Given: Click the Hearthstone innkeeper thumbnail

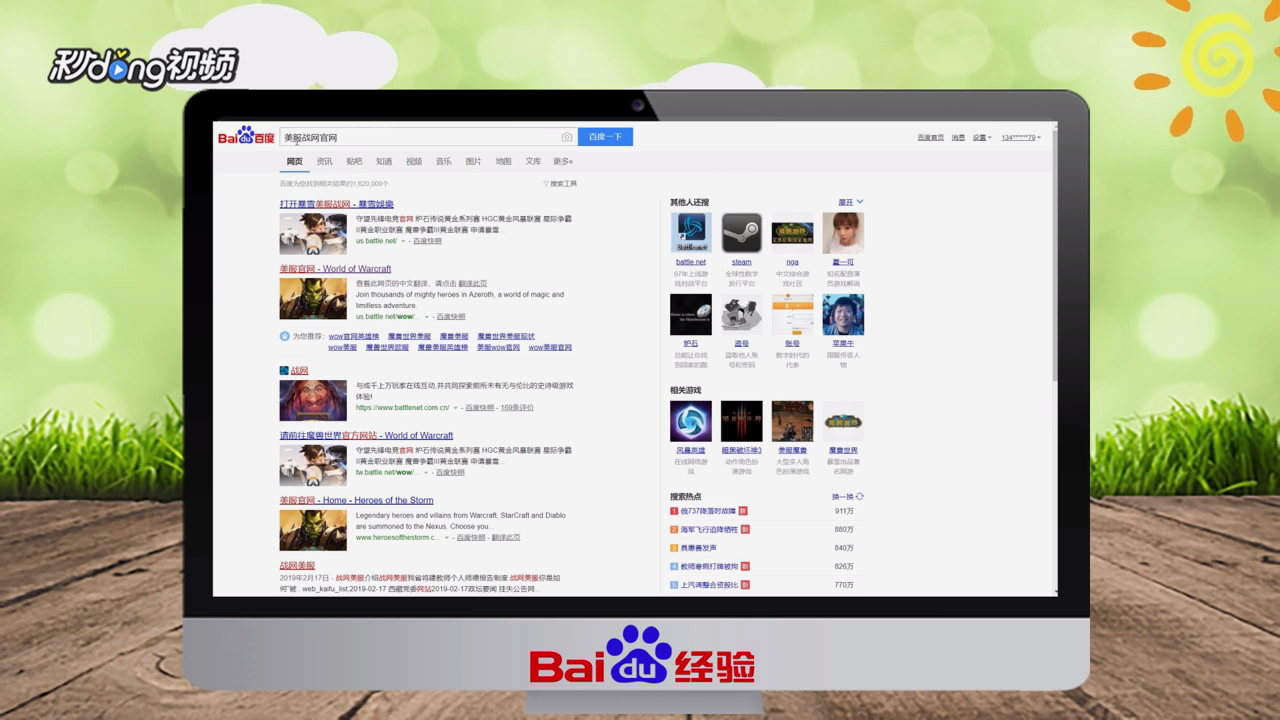Looking at the screenshot, I should tap(313, 400).
